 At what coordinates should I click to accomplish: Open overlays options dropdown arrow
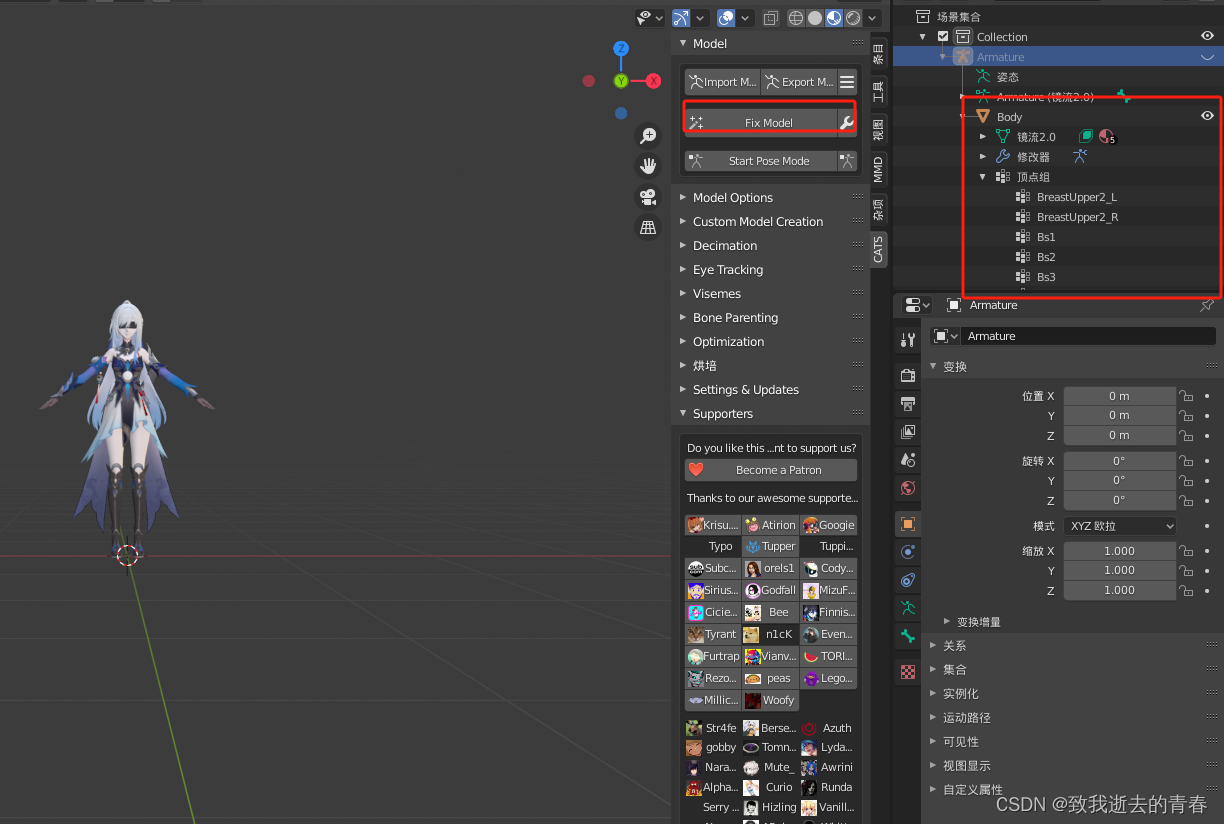[x=746, y=18]
